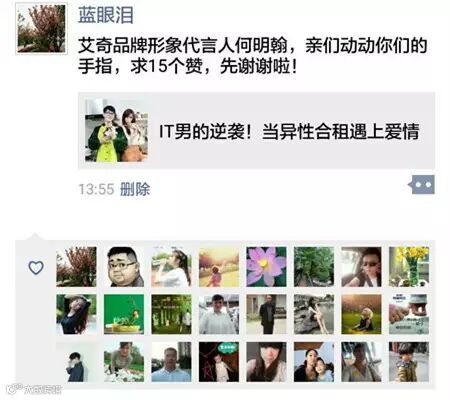Image resolution: width=450 pixels, height=400 pixels.
Task: Select first liker tree avatar
Action: pos(76,267)
